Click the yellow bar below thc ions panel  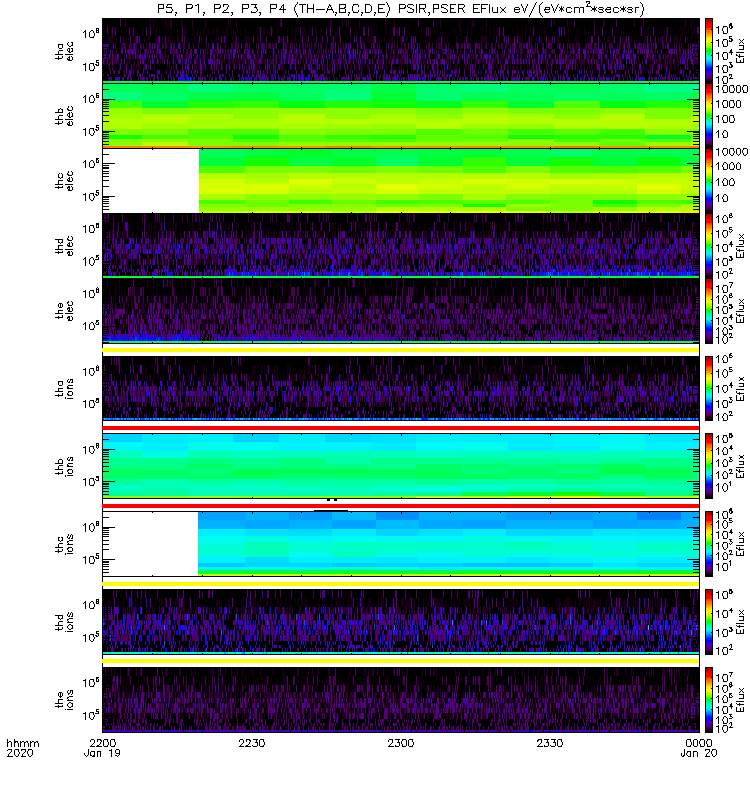pos(401,584)
